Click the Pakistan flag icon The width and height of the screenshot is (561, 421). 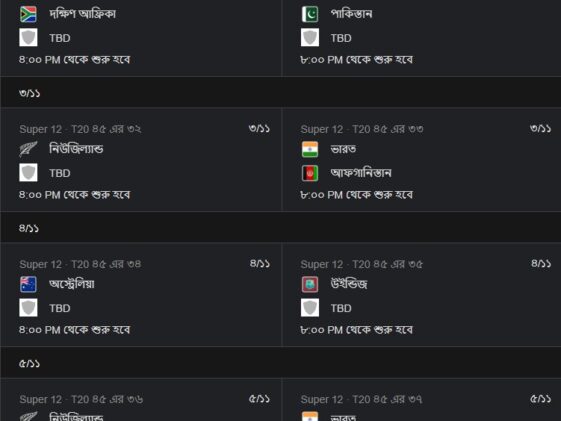[x=310, y=15]
